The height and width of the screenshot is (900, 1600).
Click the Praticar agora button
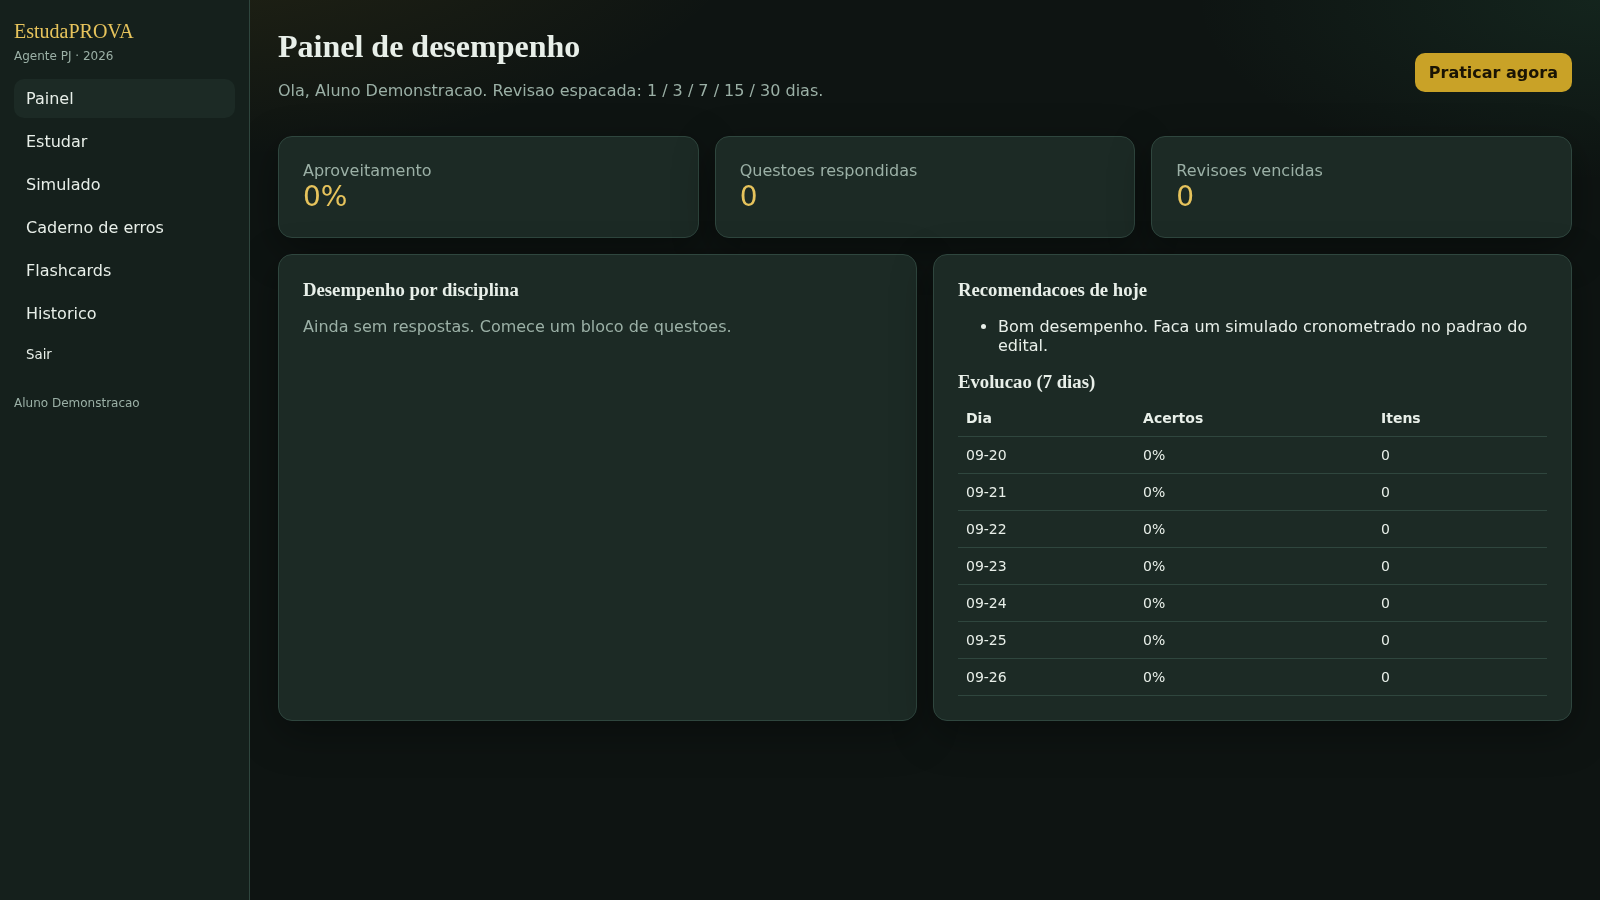[1493, 72]
